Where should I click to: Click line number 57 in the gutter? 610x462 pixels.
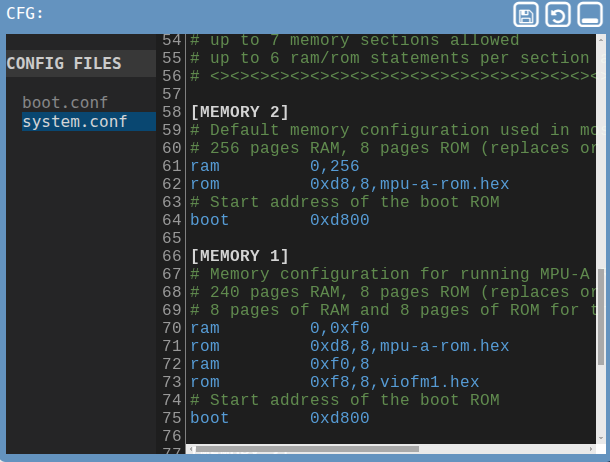pos(172,94)
